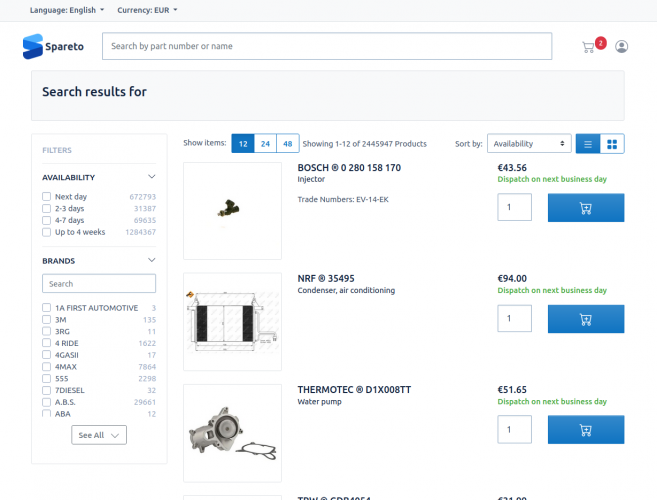Image resolution: width=657 pixels, height=500 pixels.
Task: Open the THERMOTEC water pump thumbnail
Action: (233, 433)
